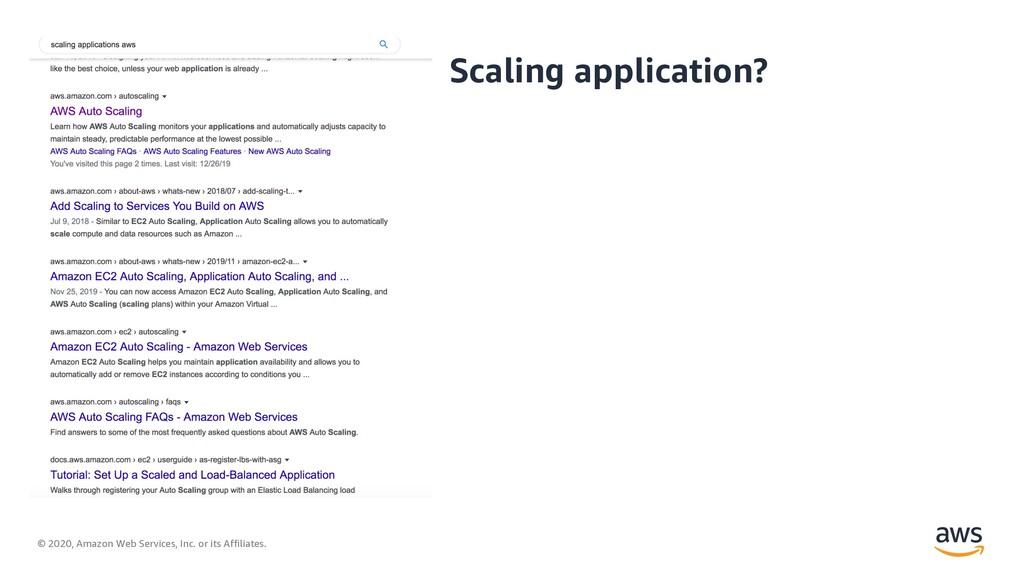
Task: Click the 'Jul 9, 2018' result snippet
Action: [219, 227]
